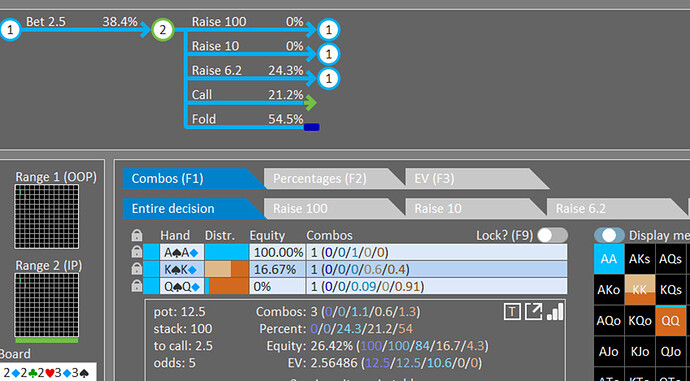Click player 2 decision node in tree
The width and height of the screenshot is (690, 381).
click(163, 30)
